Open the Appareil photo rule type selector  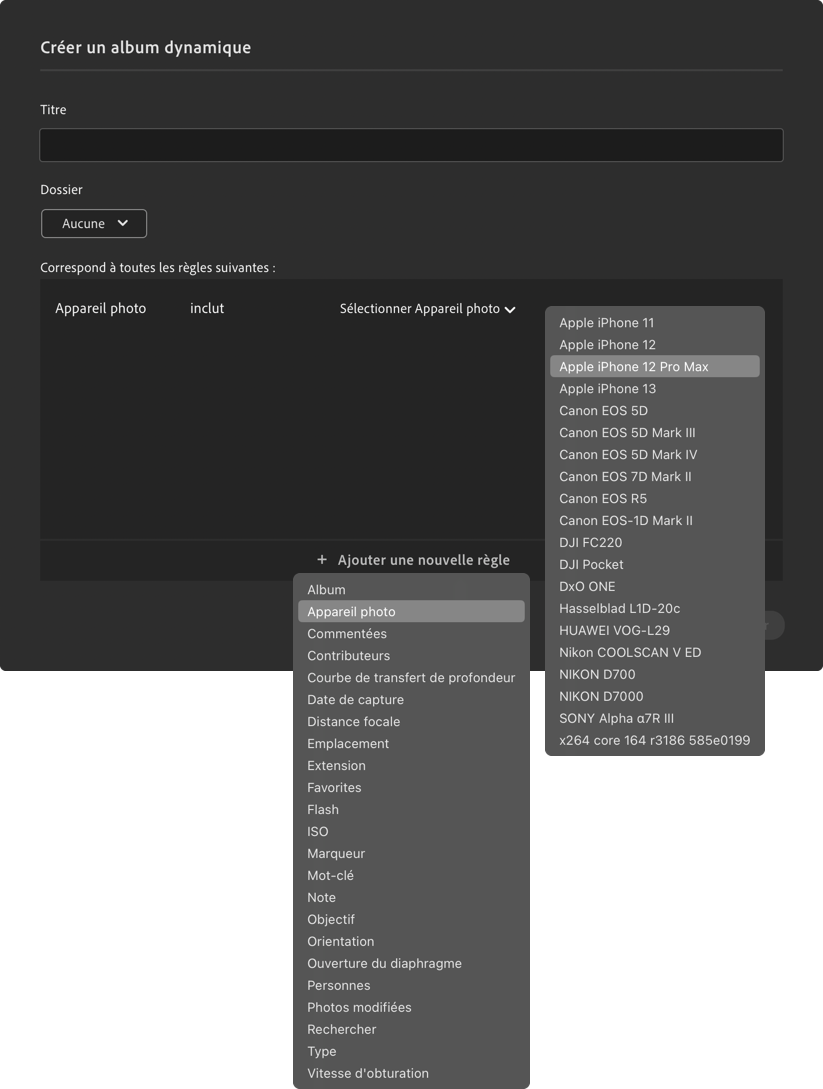click(x=101, y=308)
